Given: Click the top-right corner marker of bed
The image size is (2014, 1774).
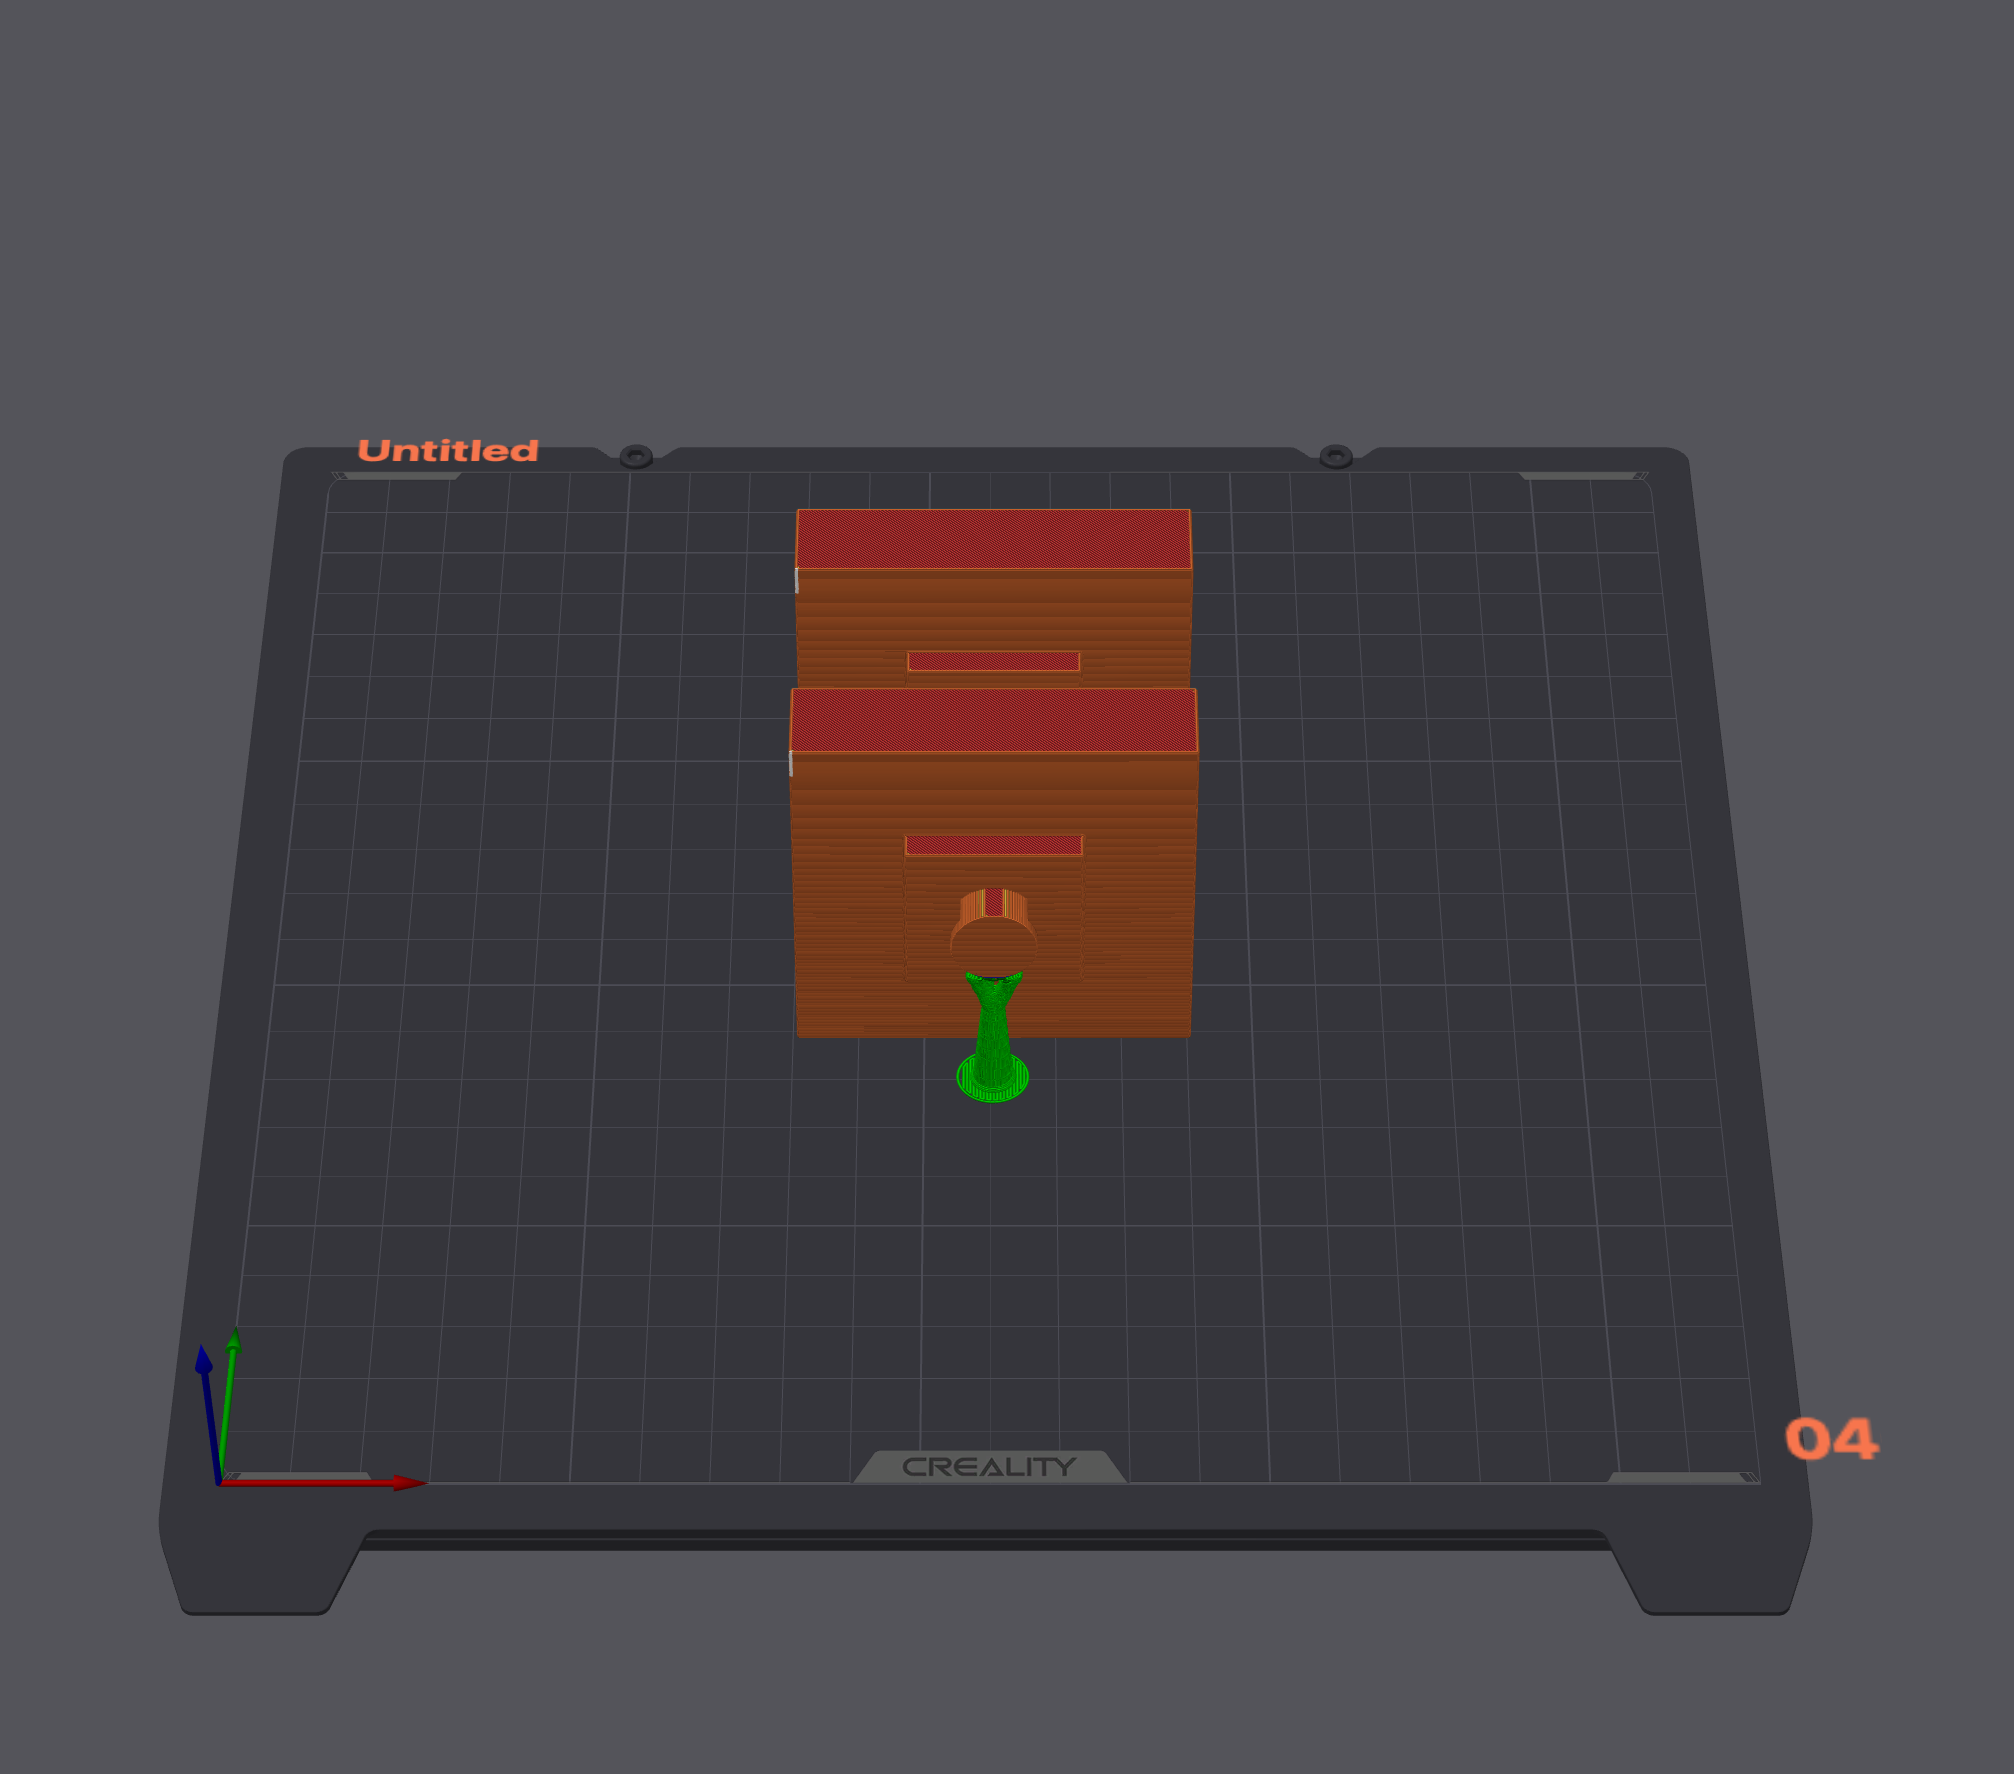Looking at the screenshot, I should click(1583, 476).
